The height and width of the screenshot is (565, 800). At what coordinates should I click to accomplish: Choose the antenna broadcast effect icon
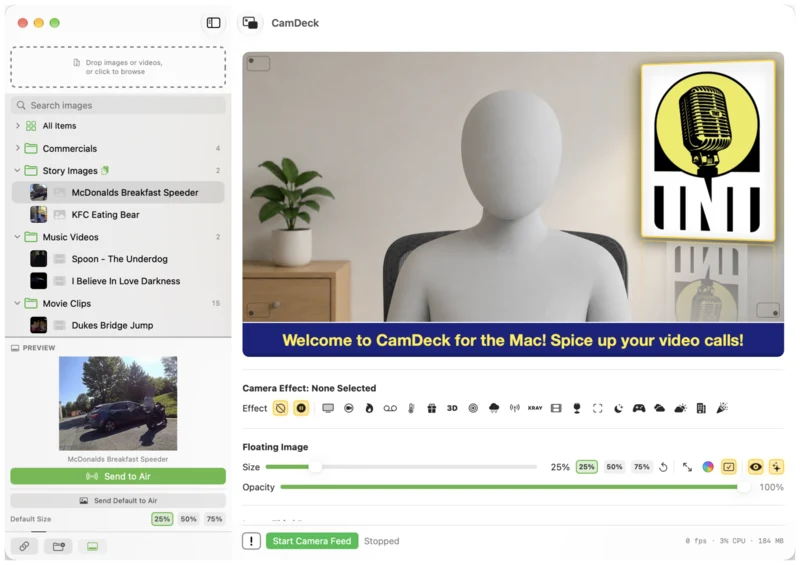514,408
